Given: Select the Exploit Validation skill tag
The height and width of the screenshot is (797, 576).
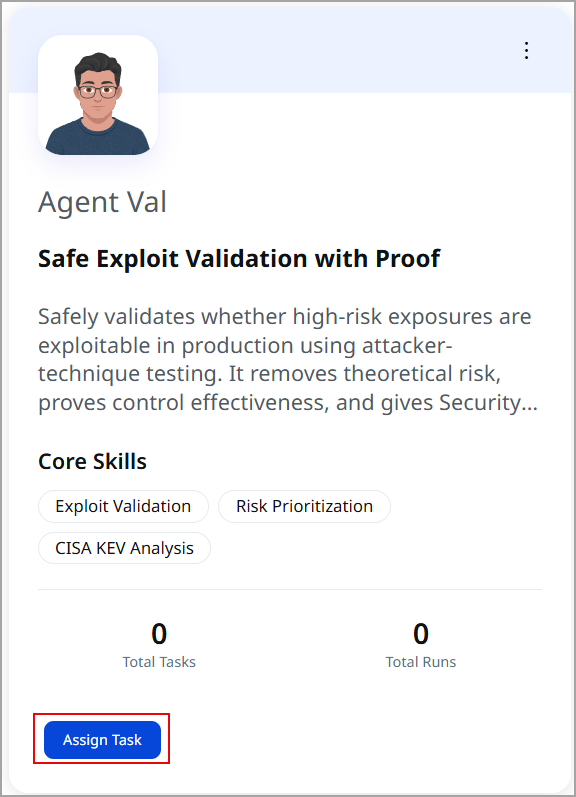Looking at the screenshot, I should 123,506.
